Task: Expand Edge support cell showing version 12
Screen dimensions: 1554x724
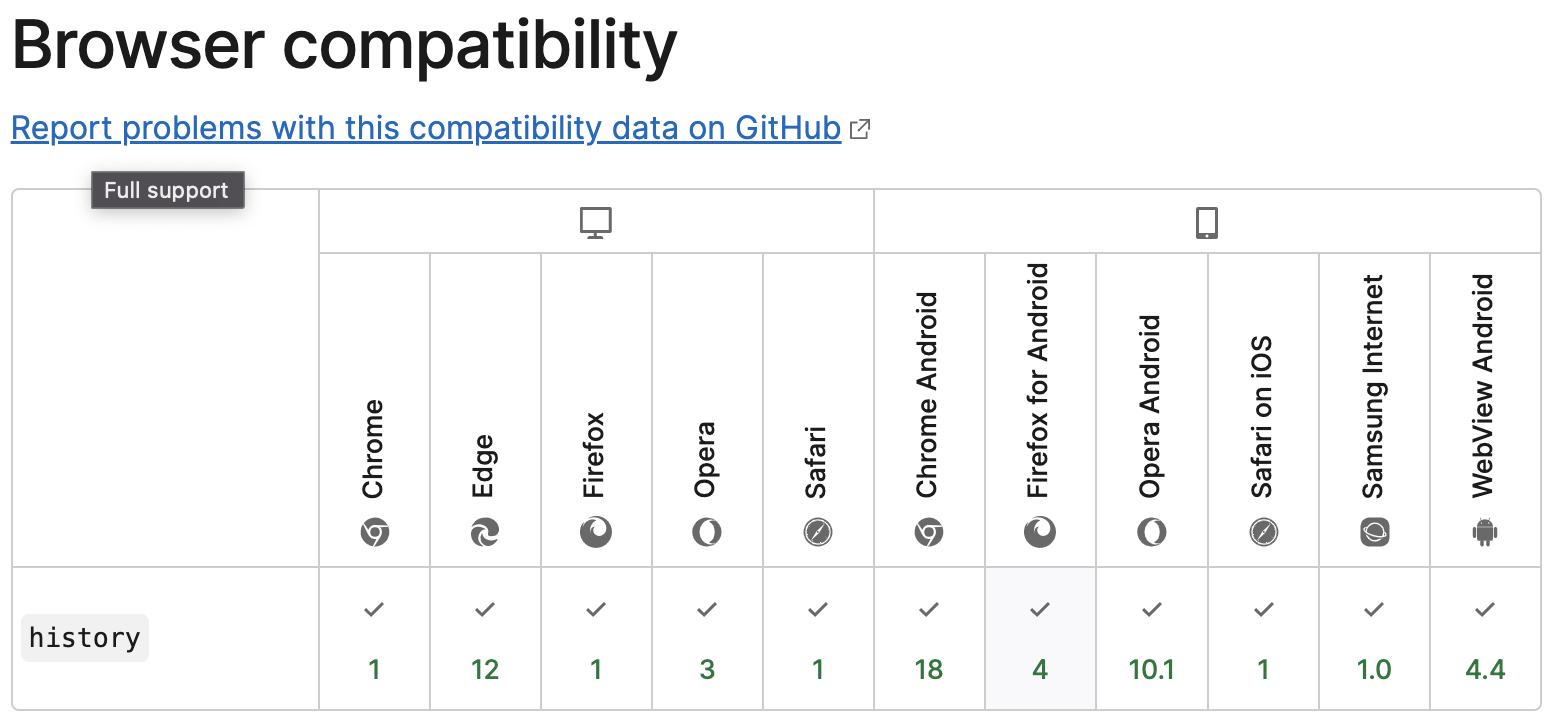Action: point(485,638)
